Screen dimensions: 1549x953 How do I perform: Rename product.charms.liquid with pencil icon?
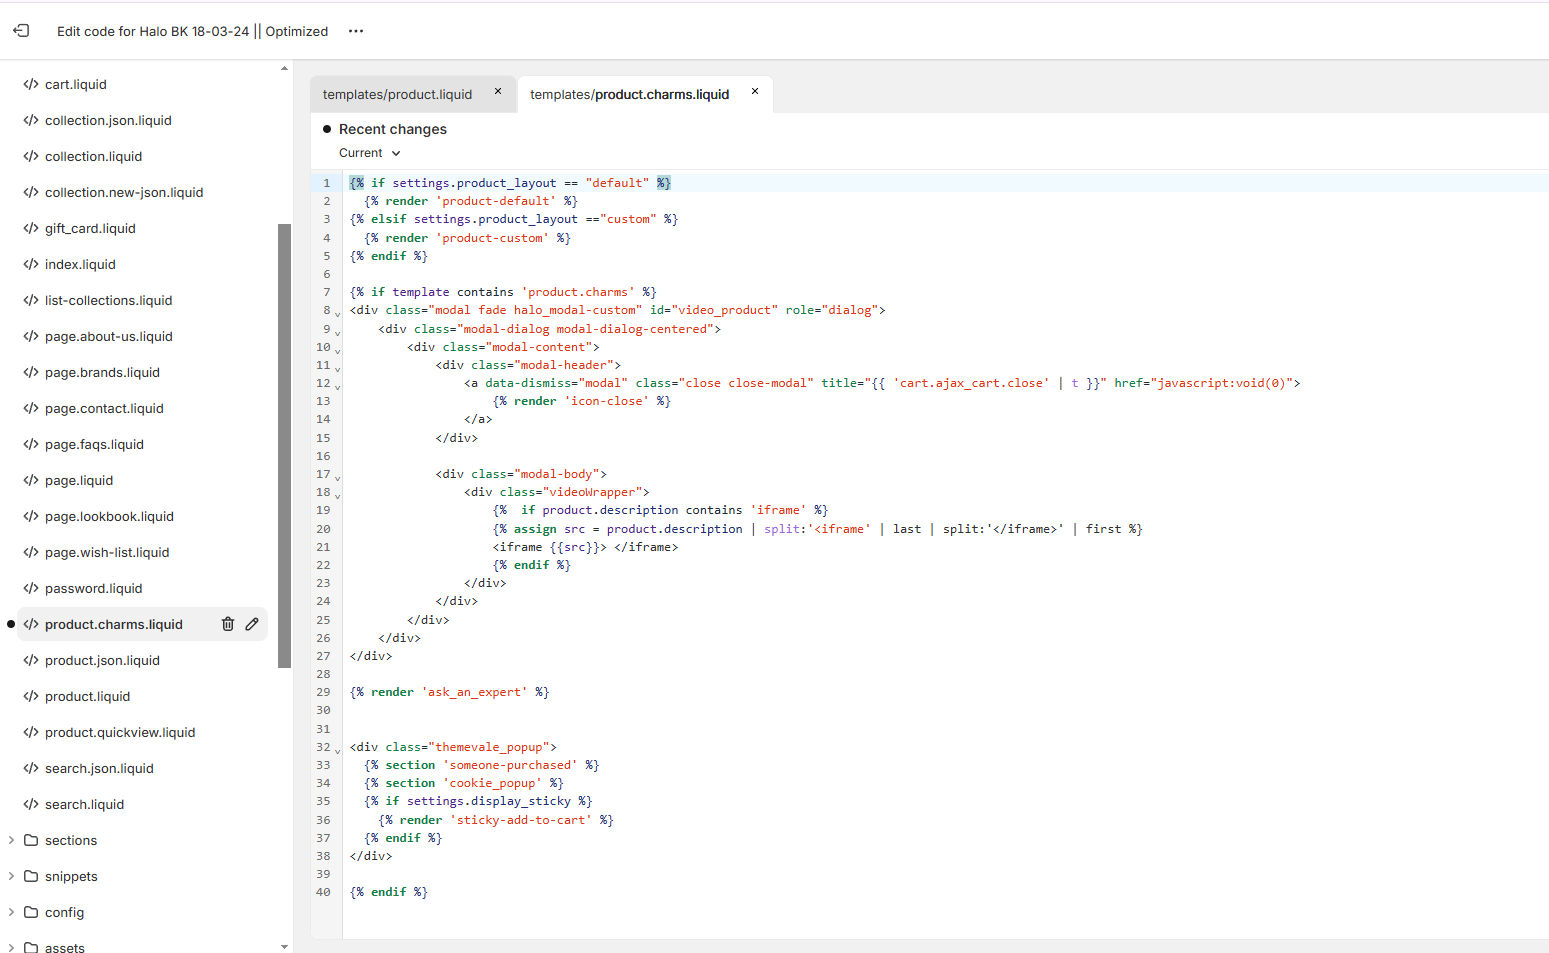tap(252, 624)
